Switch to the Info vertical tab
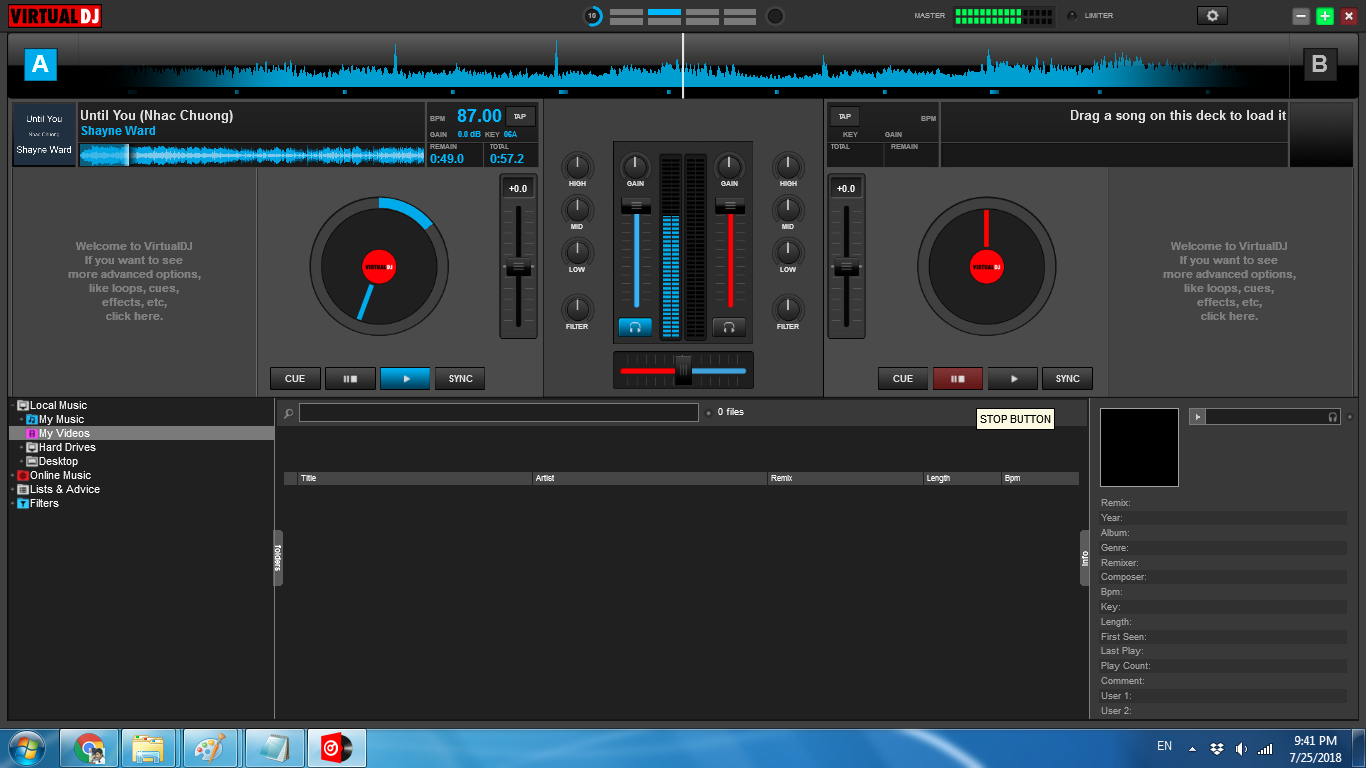The width and height of the screenshot is (1366, 768). tap(1083, 559)
